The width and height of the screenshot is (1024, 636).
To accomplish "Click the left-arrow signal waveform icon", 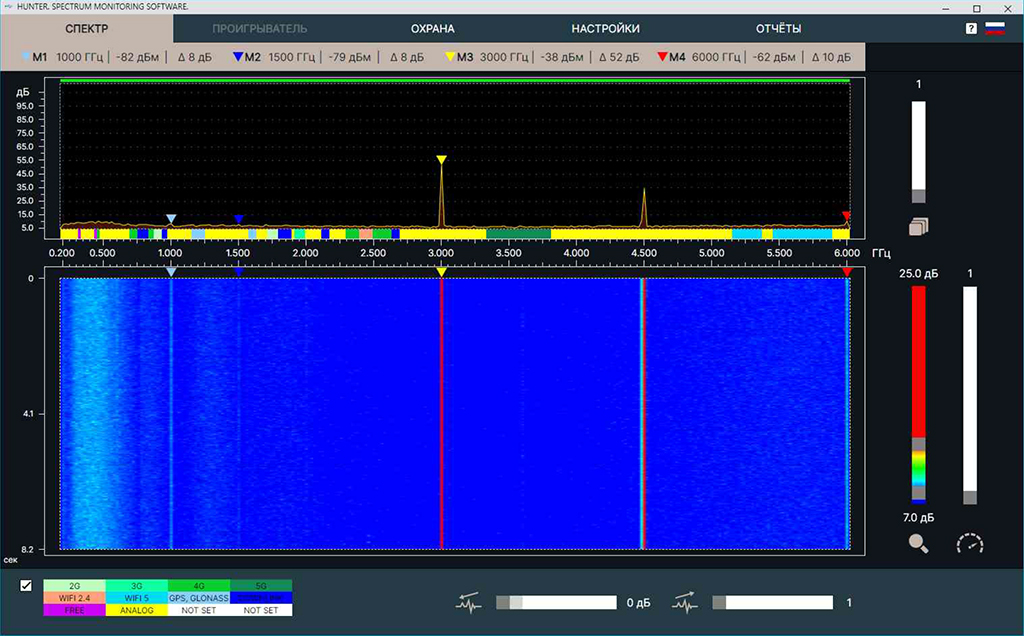I will 469,603.
